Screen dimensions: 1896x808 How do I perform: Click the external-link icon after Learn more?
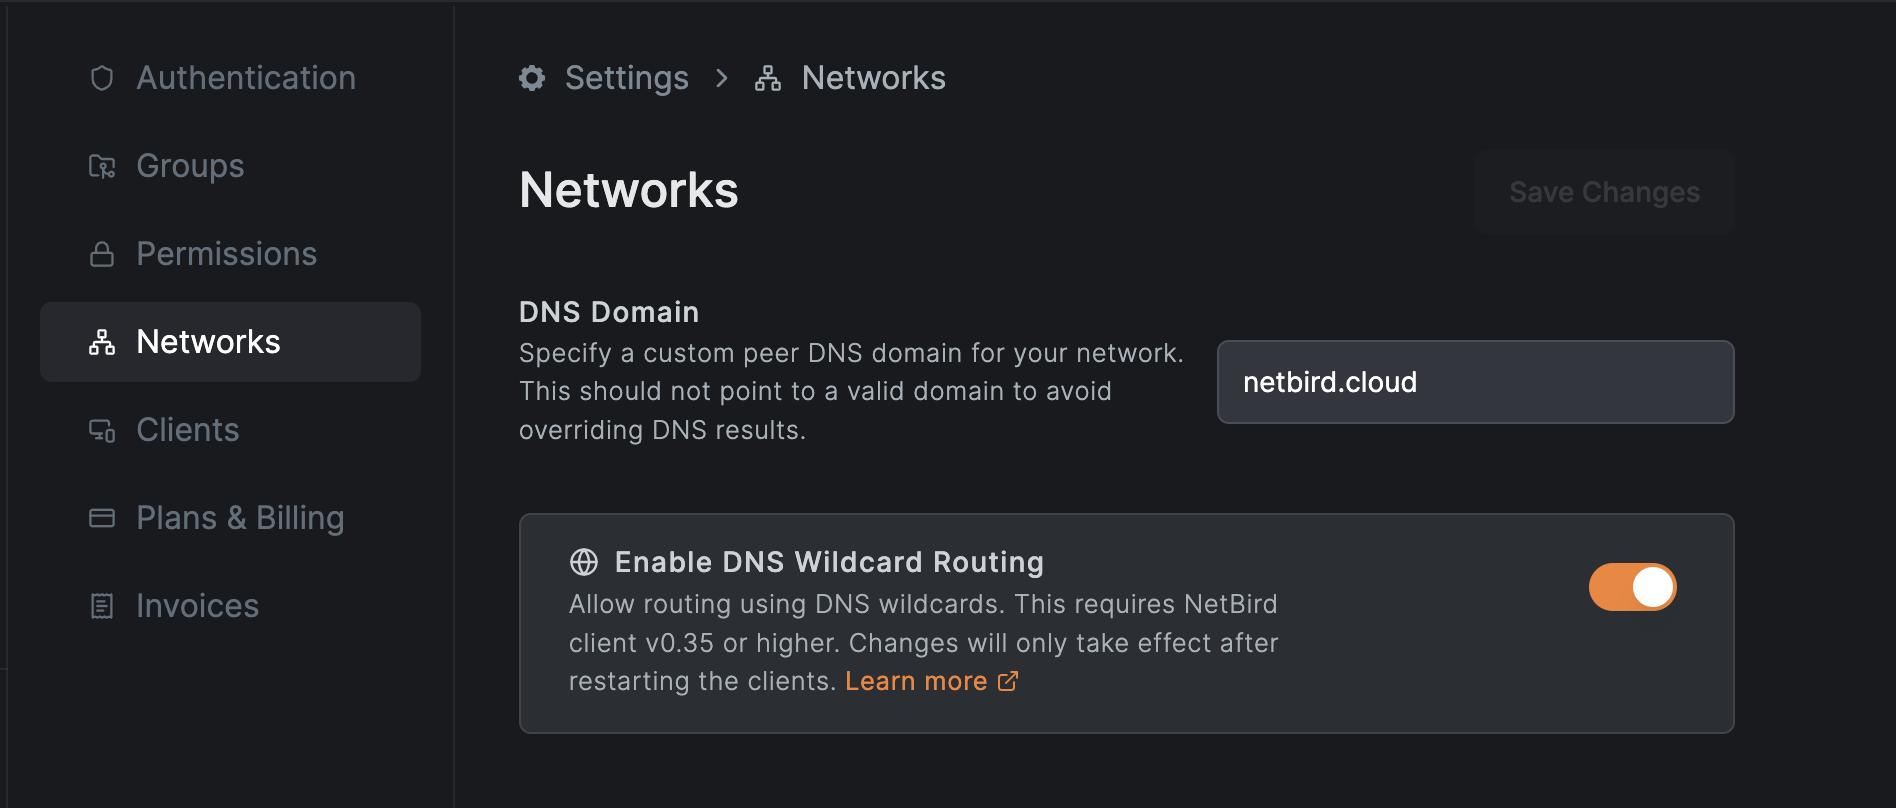(1008, 681)
